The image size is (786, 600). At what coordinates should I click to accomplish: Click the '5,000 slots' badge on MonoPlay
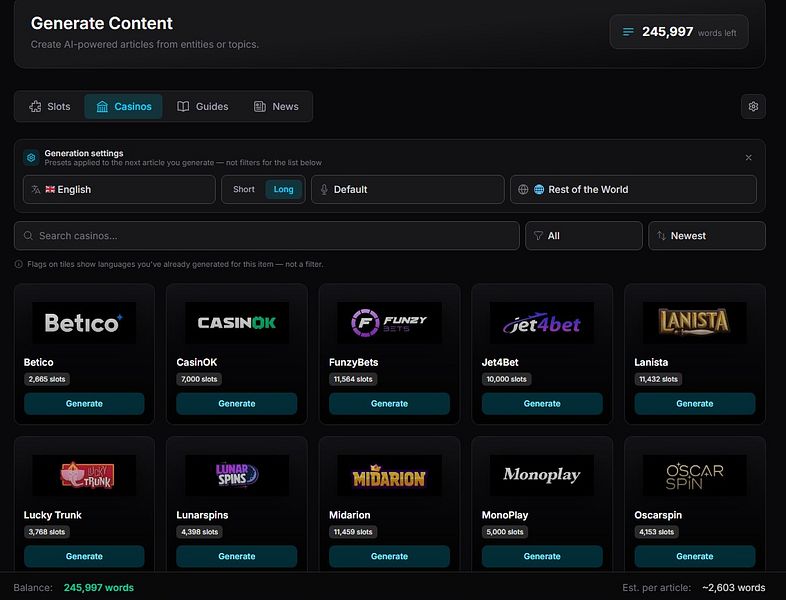coord(505,532)
